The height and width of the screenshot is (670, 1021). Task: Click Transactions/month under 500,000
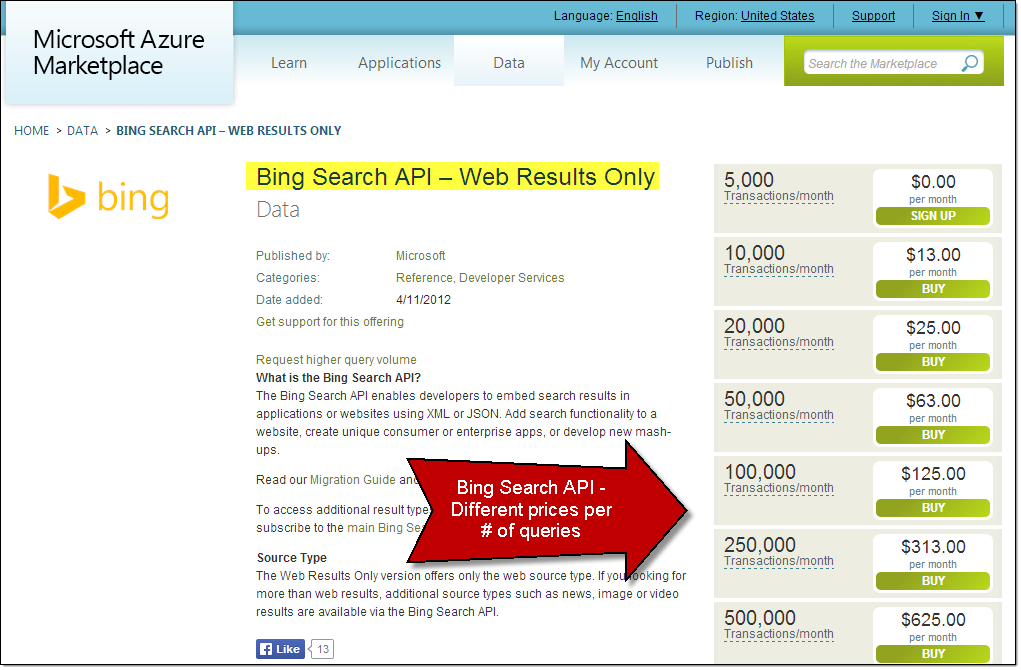click(779, 634)
